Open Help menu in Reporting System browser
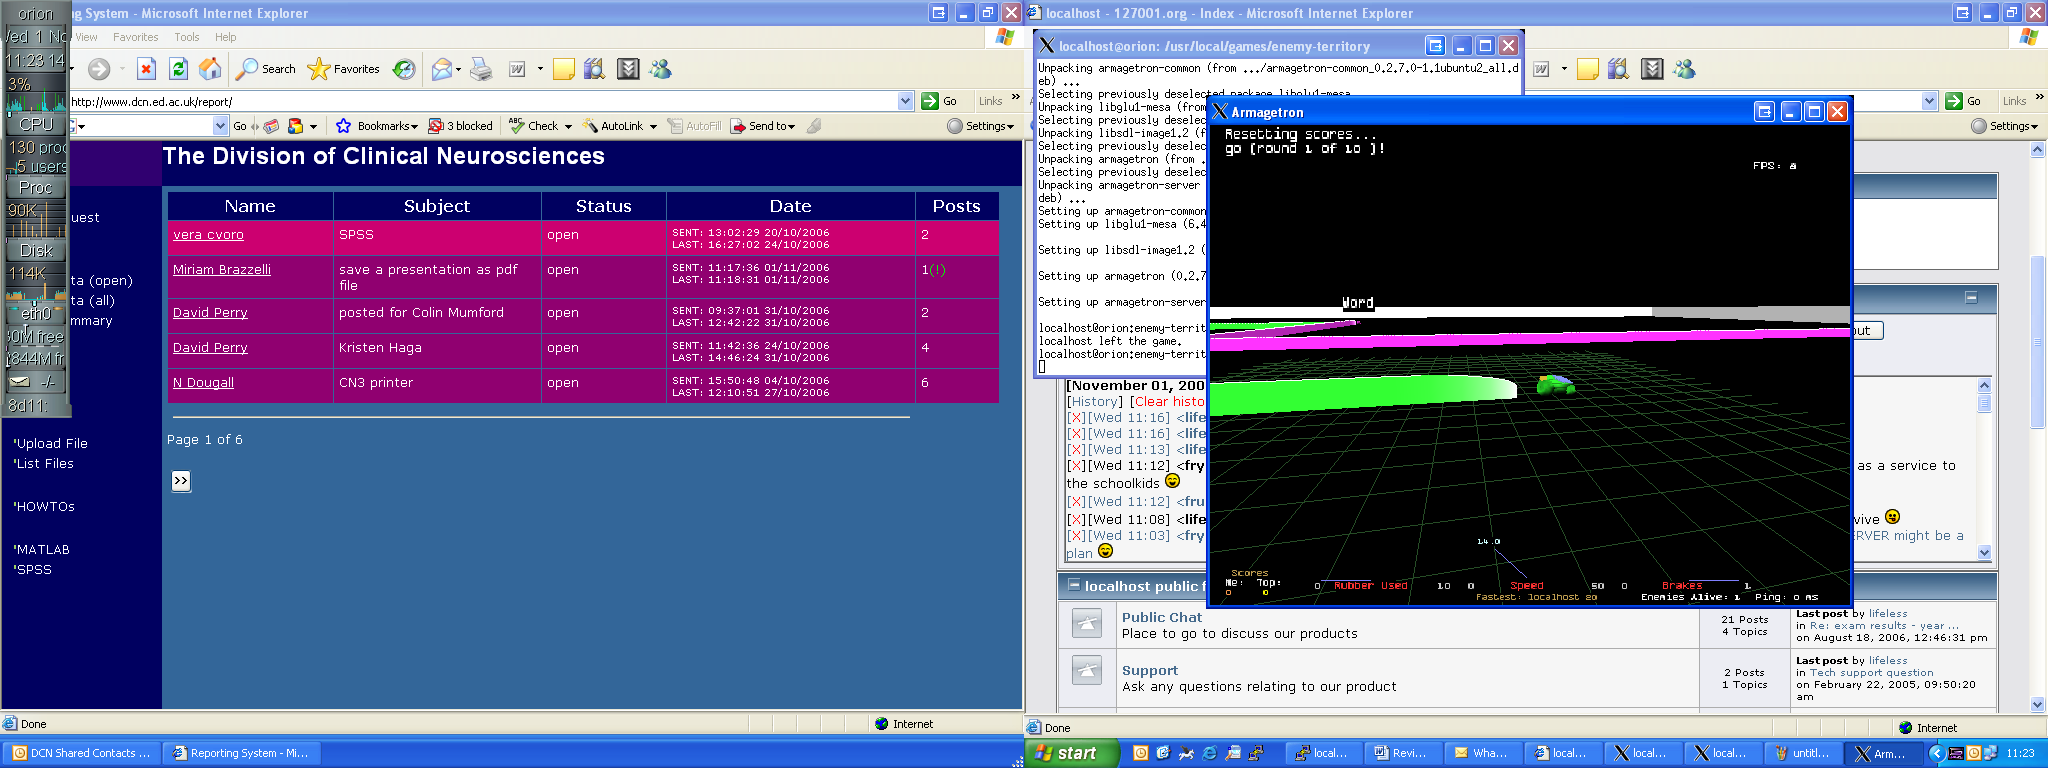This screenshot has height=768, width=2048. (x=226, y=37)
